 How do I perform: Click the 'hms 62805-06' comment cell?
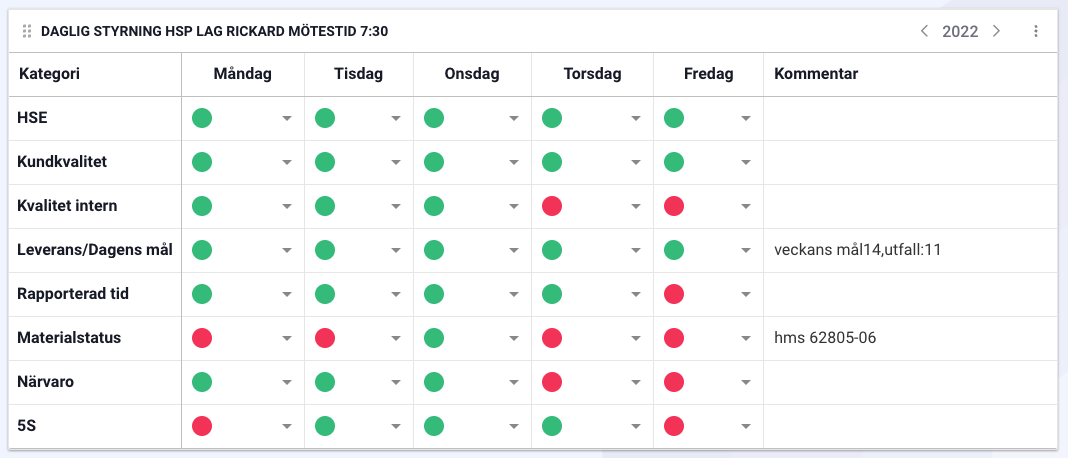click(825, 338)
